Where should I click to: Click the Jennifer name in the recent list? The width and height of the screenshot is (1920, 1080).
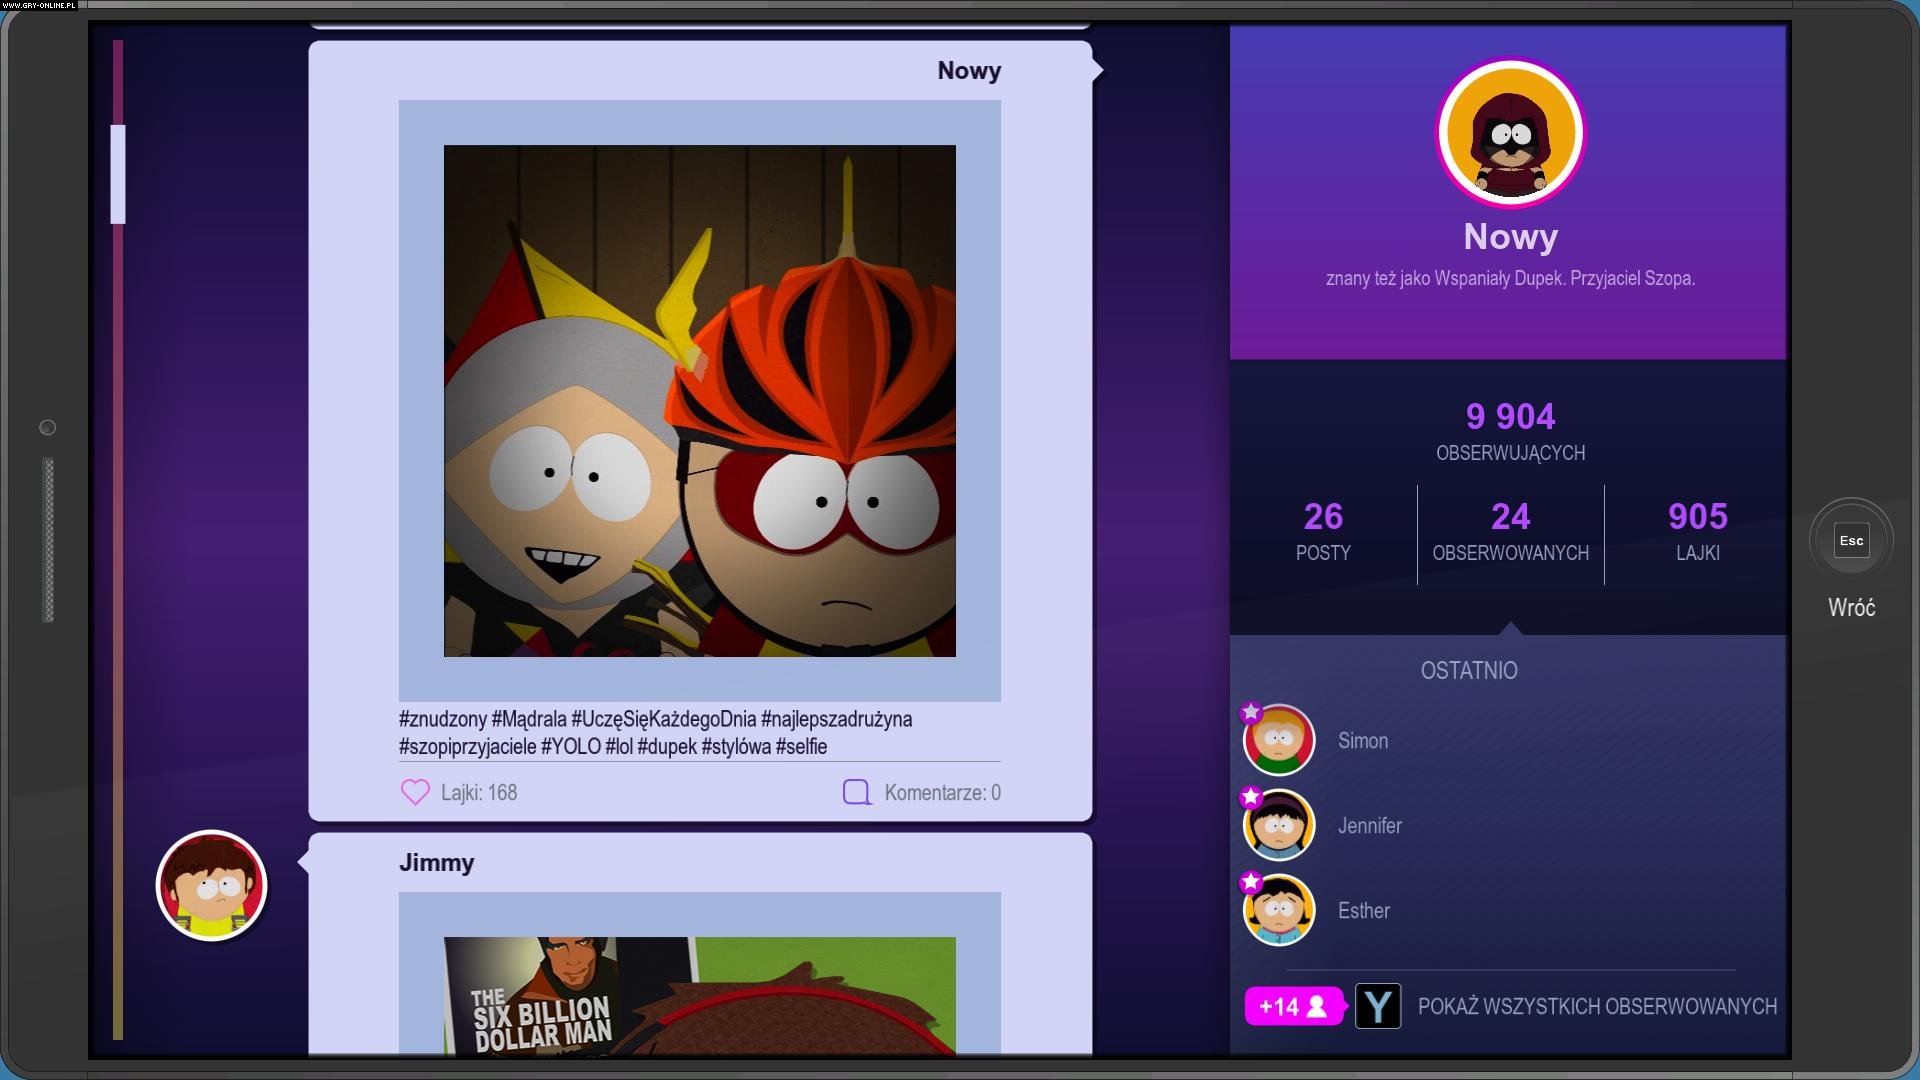click(1370, 826)
